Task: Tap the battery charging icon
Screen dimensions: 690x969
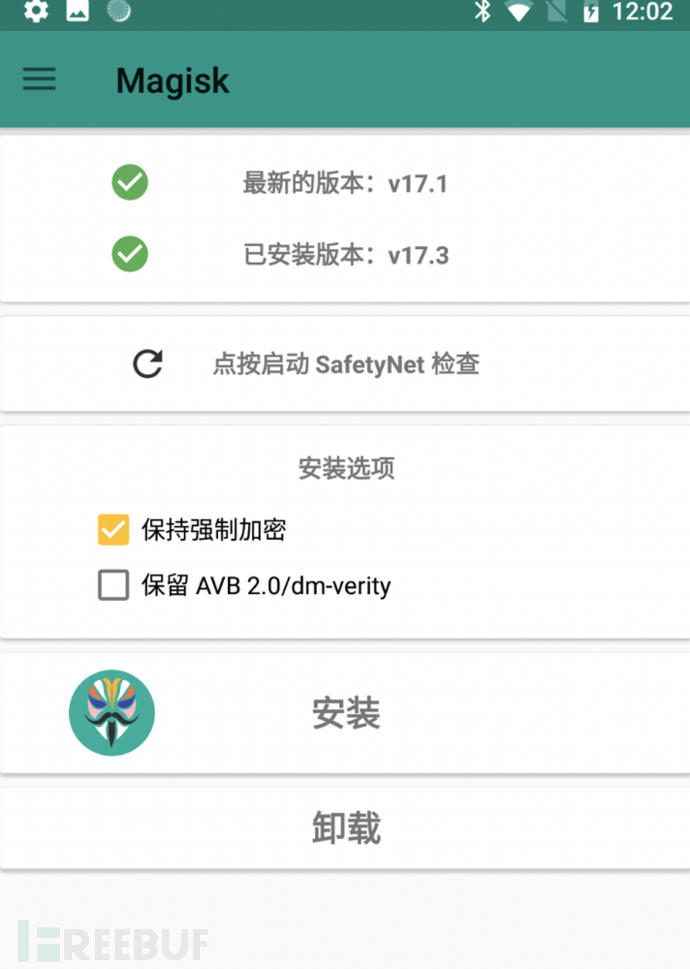Action: pos(591,12)
